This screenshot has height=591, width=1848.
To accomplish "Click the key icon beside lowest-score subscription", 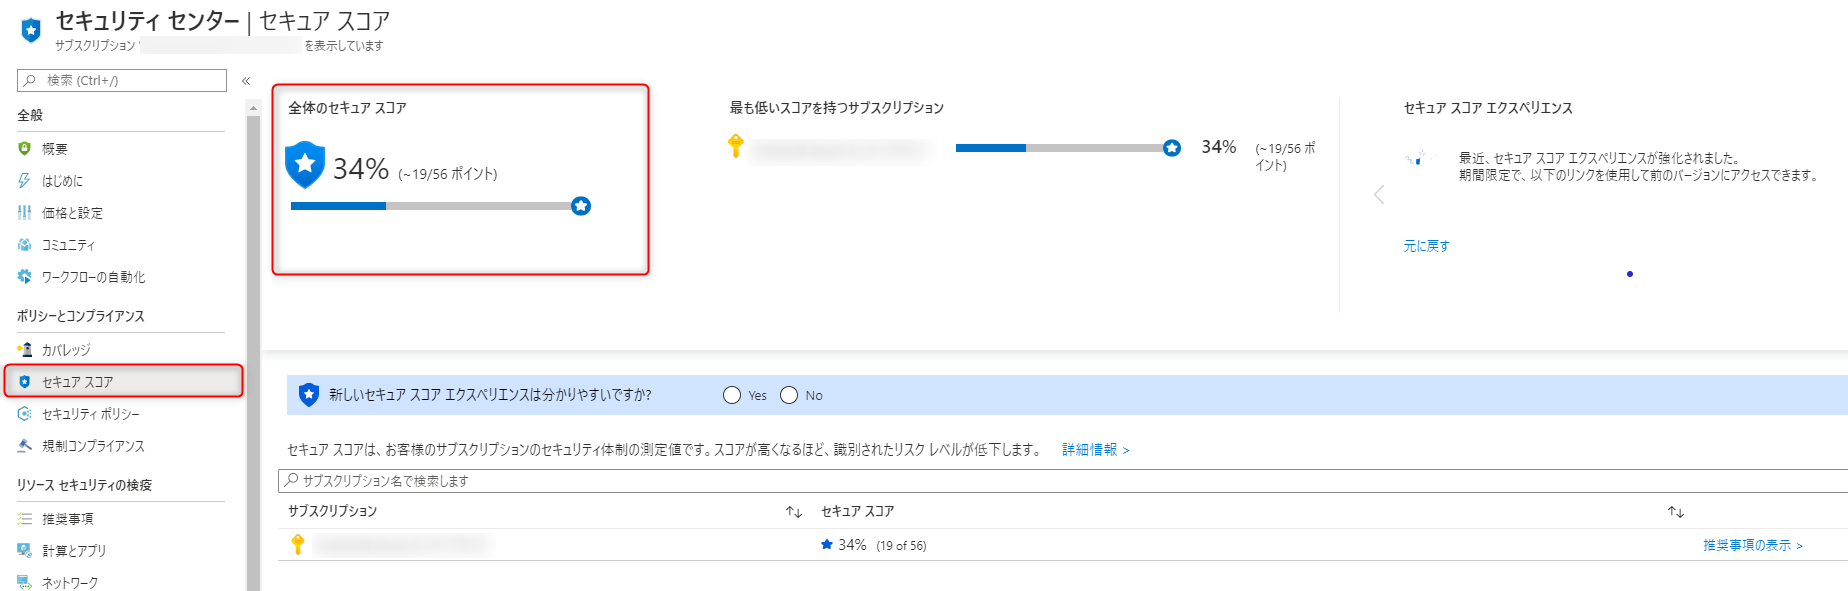I will pyautogui.click(x=736, y=146).
